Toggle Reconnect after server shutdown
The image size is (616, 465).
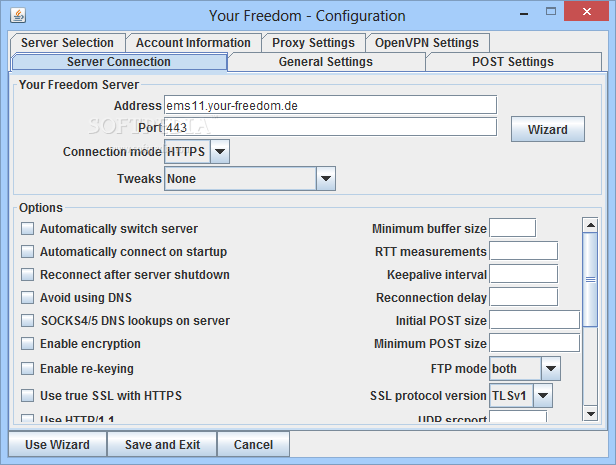click(28, 275)
